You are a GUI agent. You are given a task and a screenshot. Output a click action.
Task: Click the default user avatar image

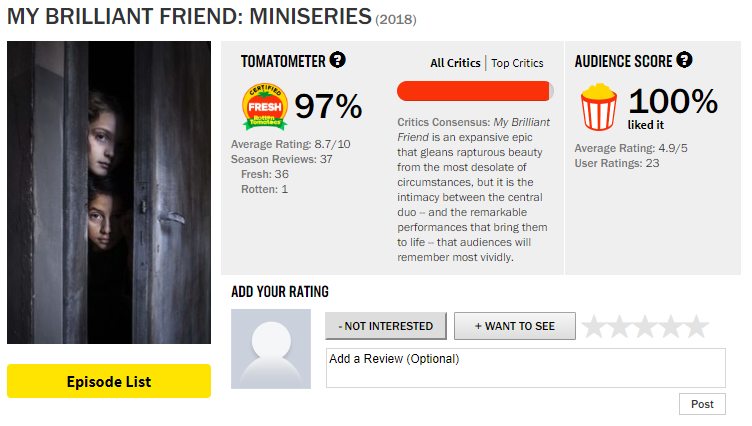(271, 349)
